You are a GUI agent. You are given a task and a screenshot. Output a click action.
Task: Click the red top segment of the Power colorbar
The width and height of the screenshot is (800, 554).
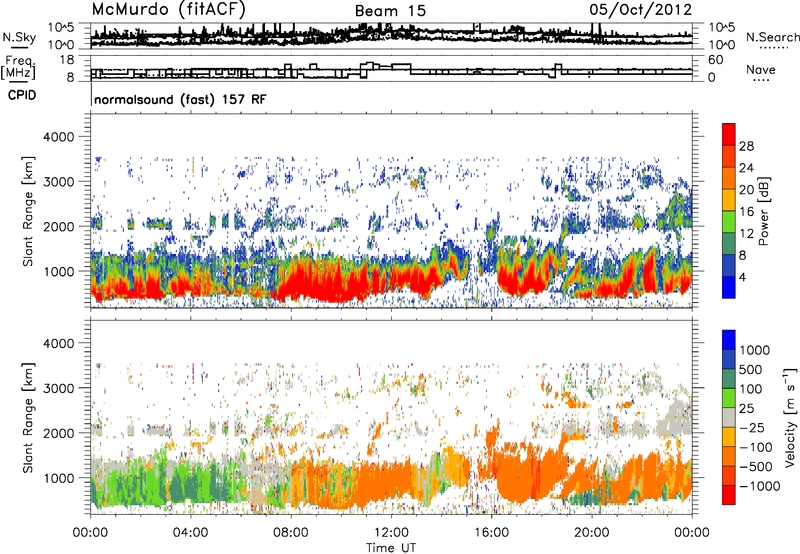pos(729,134)
